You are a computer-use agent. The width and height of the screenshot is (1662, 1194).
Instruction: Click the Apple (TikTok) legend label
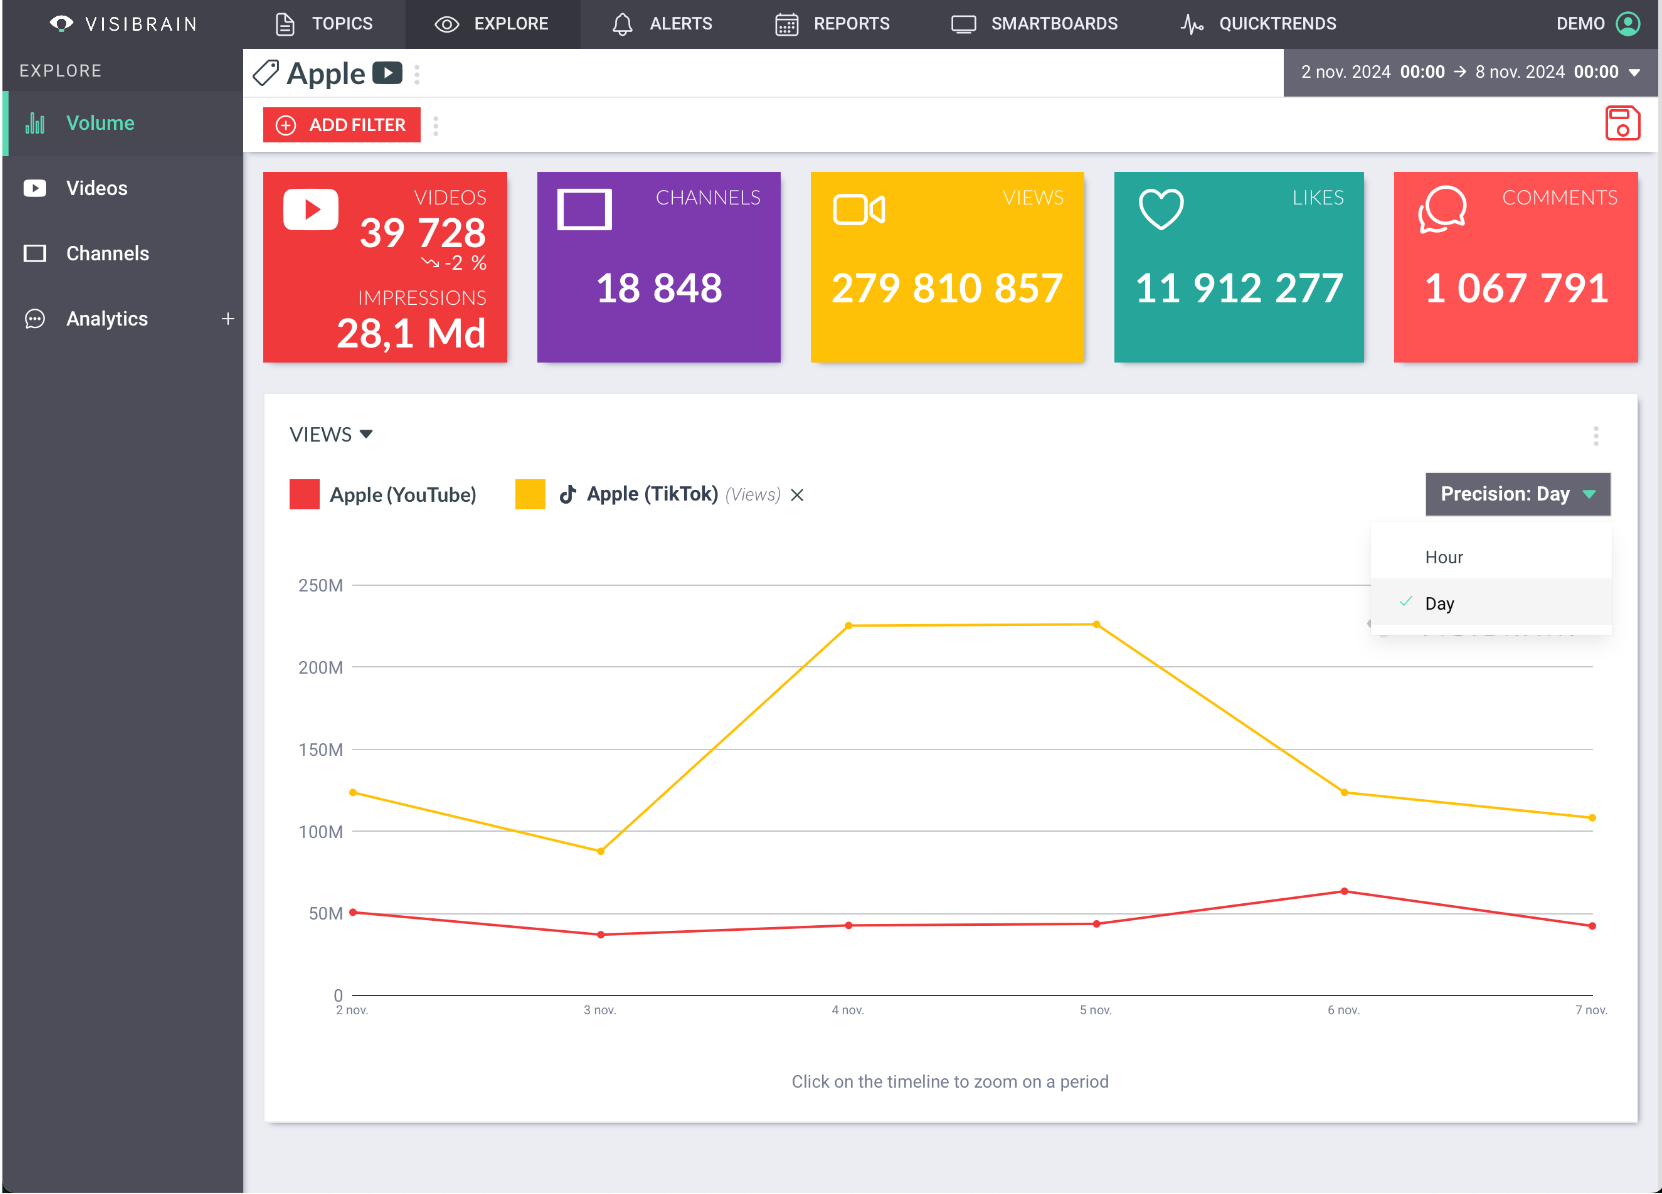tap(652, 494)
